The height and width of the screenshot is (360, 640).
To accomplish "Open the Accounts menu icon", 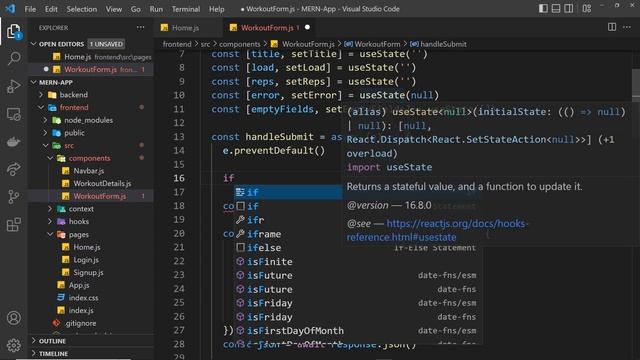I will pos(13,318).
